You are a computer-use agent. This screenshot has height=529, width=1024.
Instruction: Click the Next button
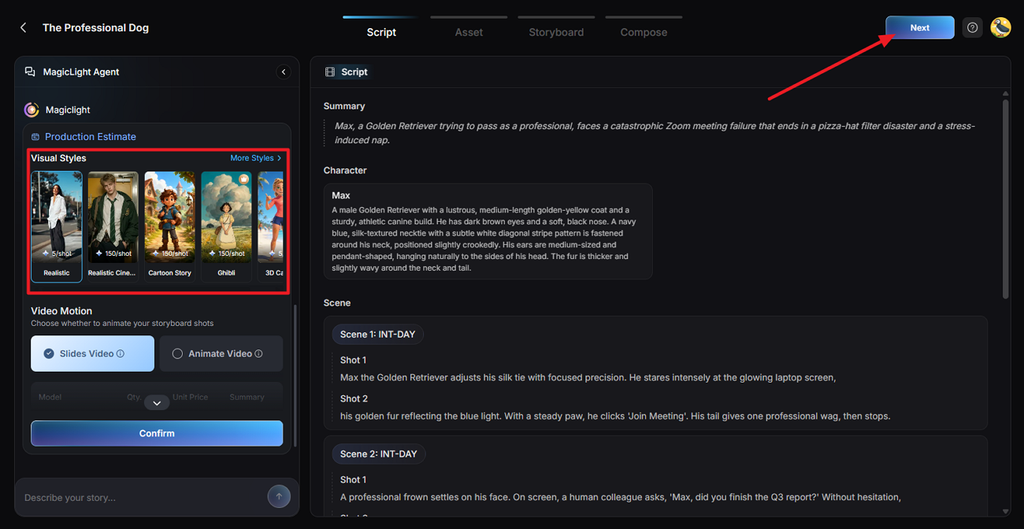pyautogui.click(x=920, y=27)
